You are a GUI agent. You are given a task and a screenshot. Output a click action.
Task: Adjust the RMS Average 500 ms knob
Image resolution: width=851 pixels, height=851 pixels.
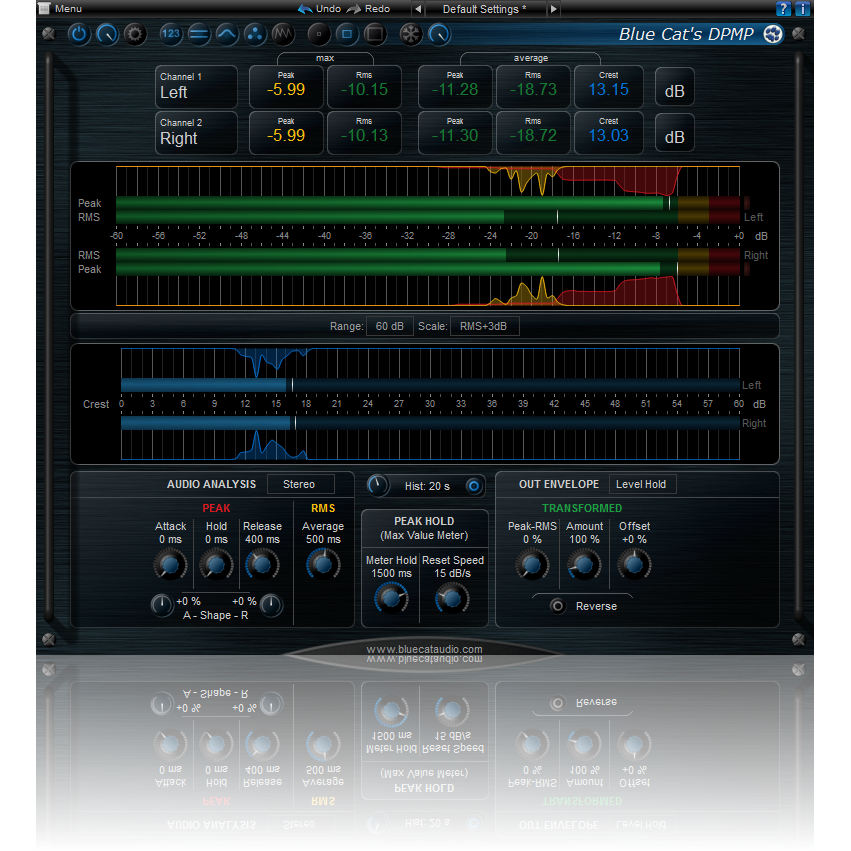click(x=322, y=563)
